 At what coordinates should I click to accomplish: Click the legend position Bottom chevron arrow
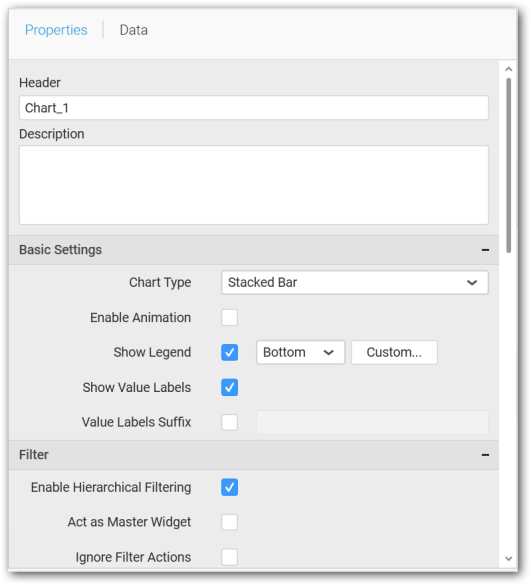coord(328,352)
